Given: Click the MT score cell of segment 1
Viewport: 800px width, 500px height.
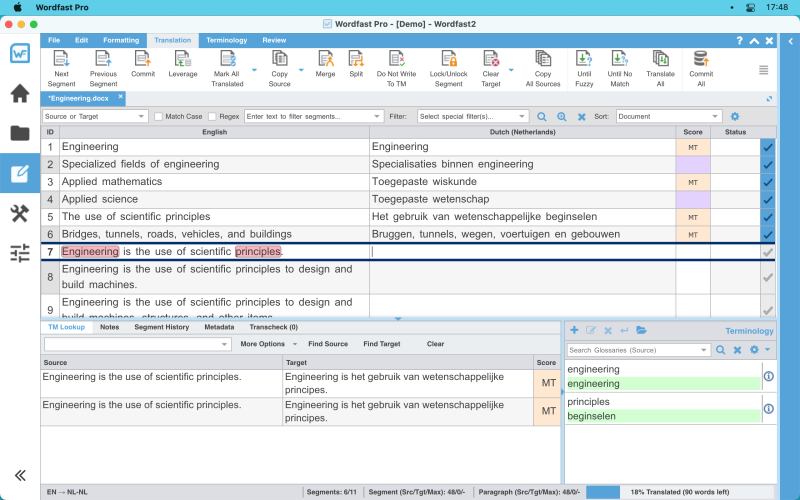Looking at the screenshot, I should click(693, 147).
